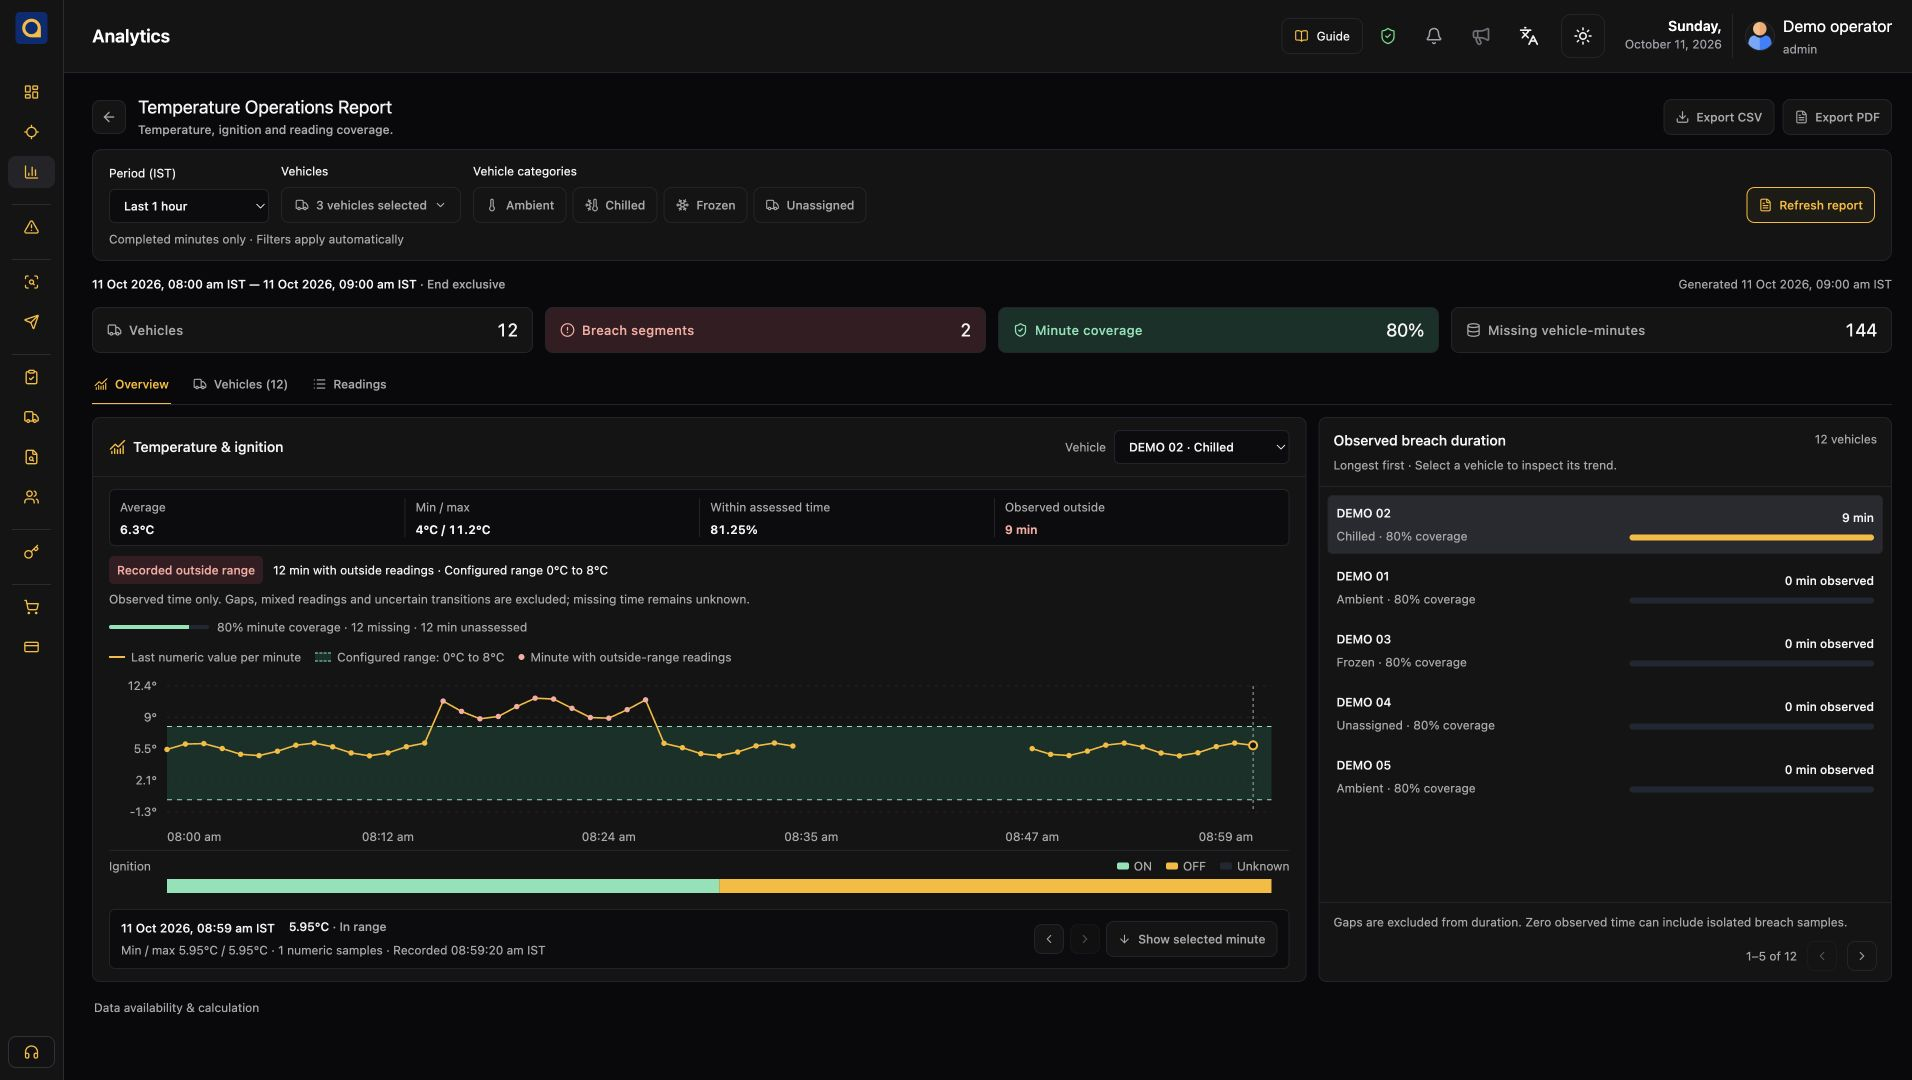The width and height of the screenshot is (1912, 1080).
Task: Open the dashboard grid icon in sidebar
Action: tap(31, 92)
